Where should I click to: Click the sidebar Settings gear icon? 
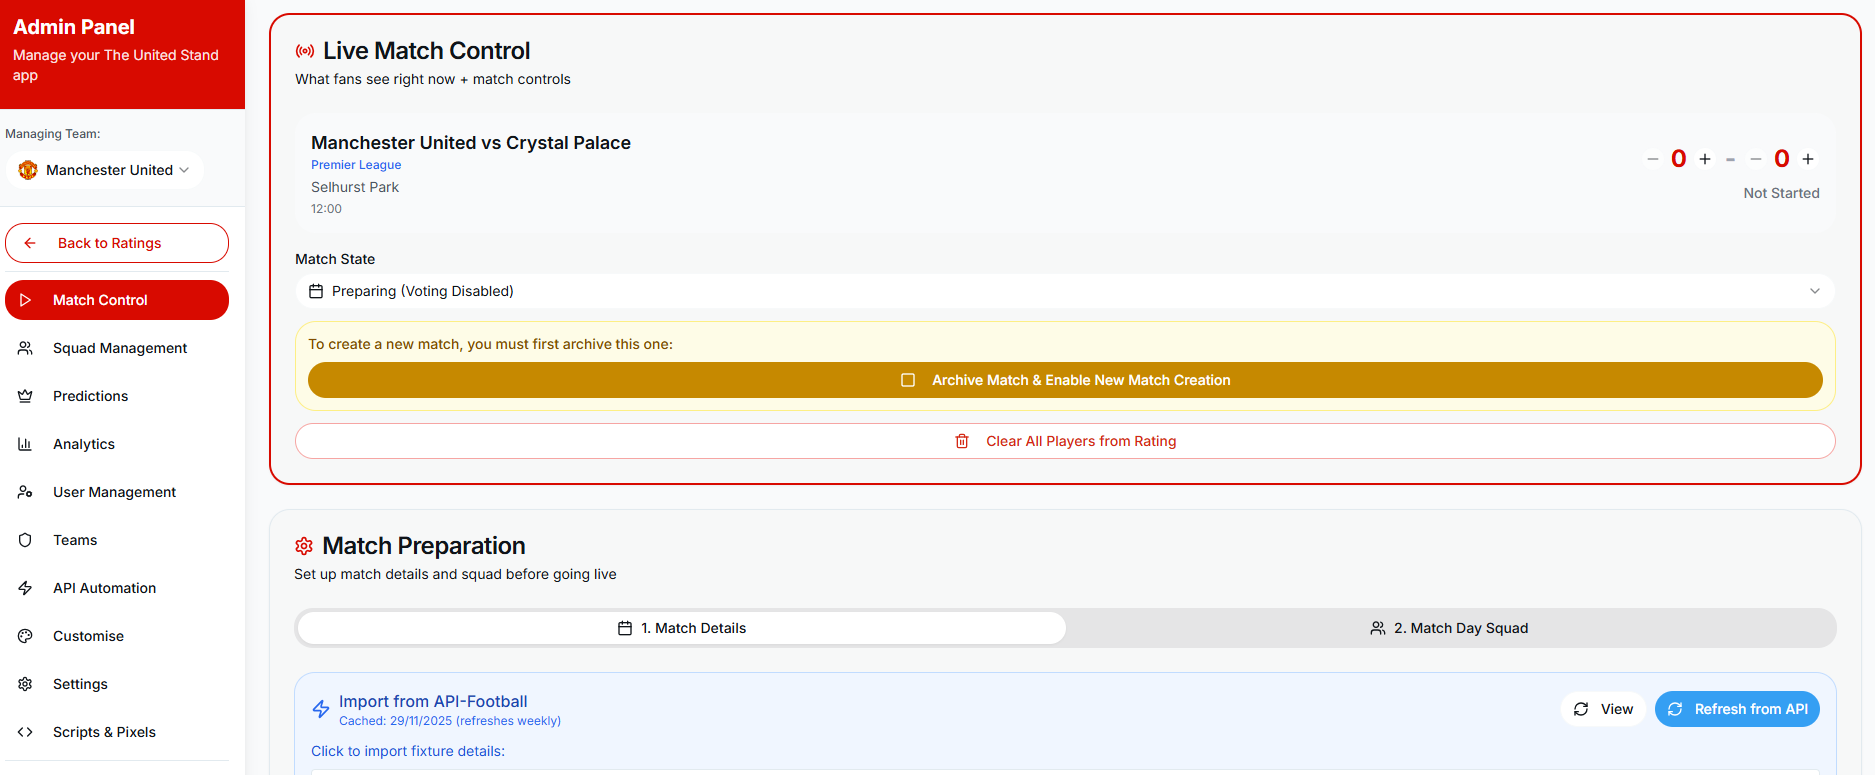(25, 684)
